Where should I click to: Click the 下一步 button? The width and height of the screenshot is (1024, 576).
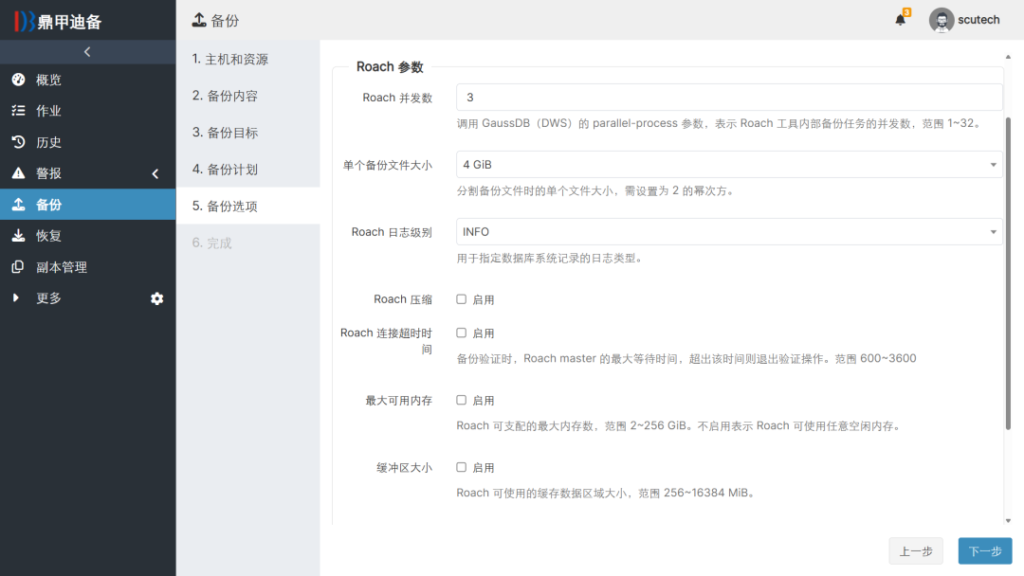click(984, 551)
